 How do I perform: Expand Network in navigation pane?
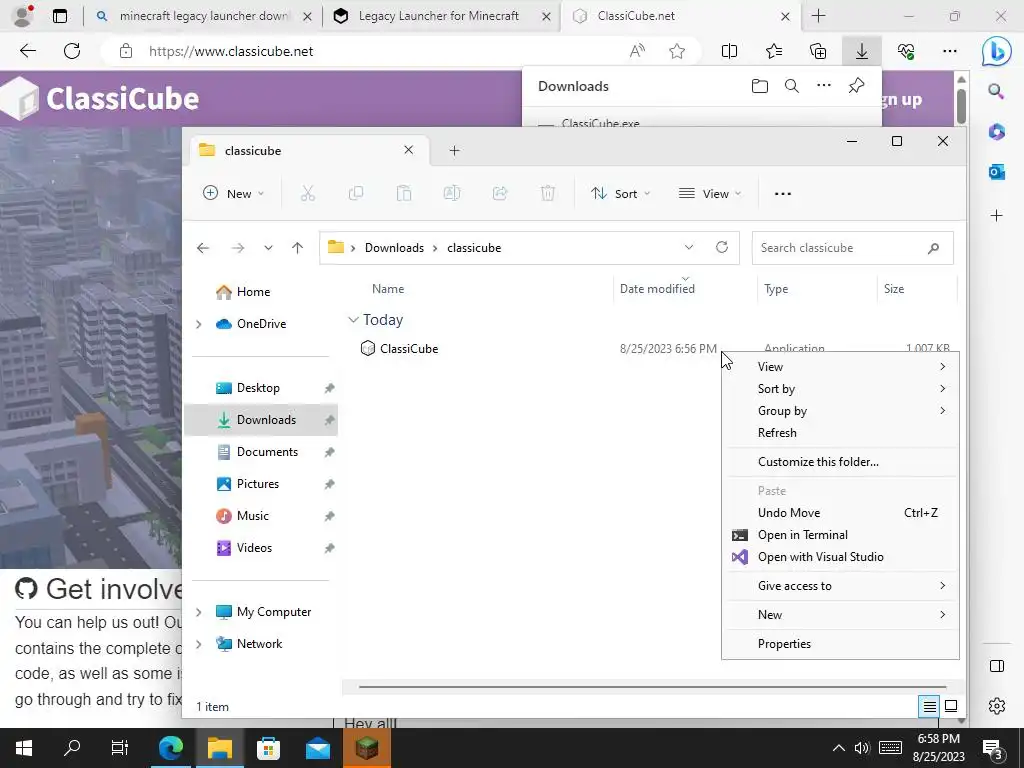tap(199, 644)
